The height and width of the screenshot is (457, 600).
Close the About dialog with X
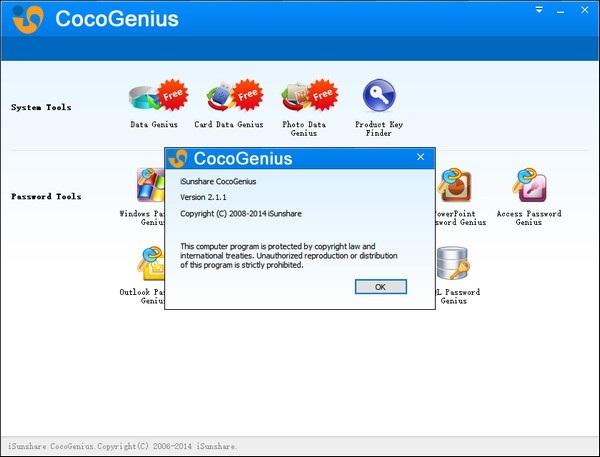(421, 157)
